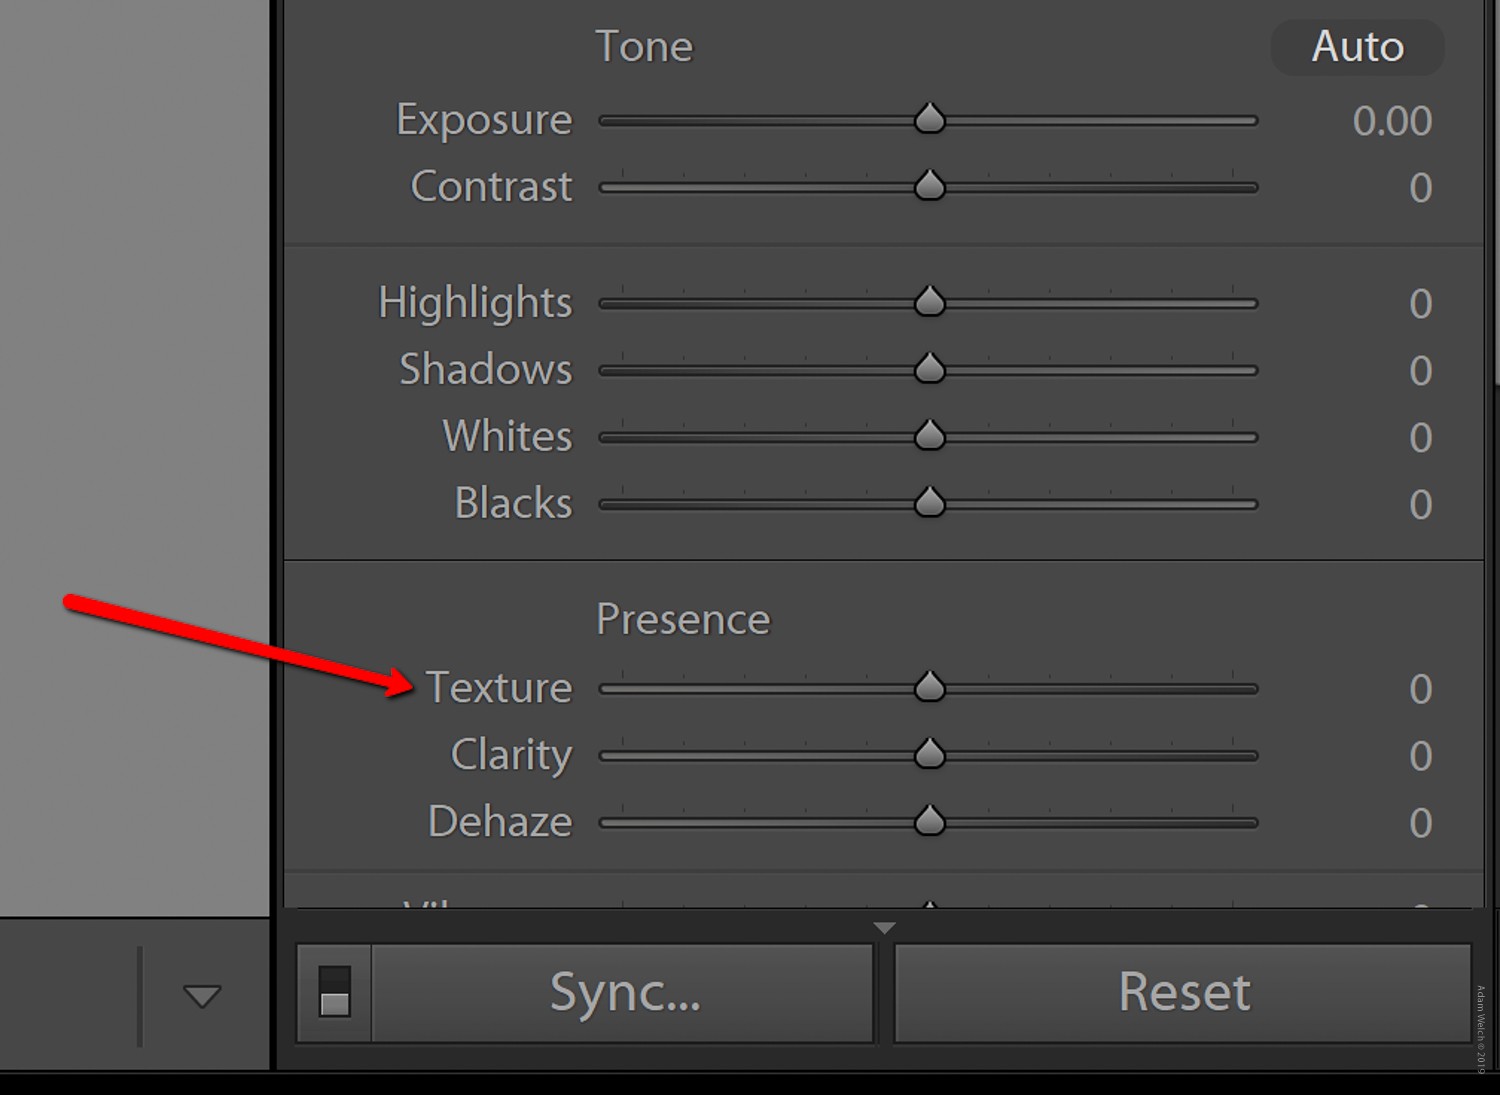
Task: Click the Presence section heading
Action: (x=683, y=618)
